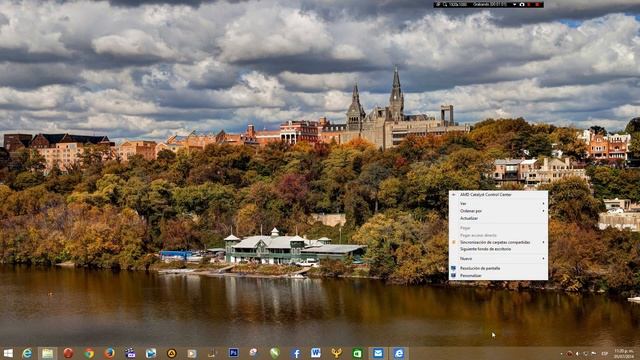Open AMD Catalyst Control Center menu entry
This screenshot has height=360, width=640.
click(x=498, y=195)
